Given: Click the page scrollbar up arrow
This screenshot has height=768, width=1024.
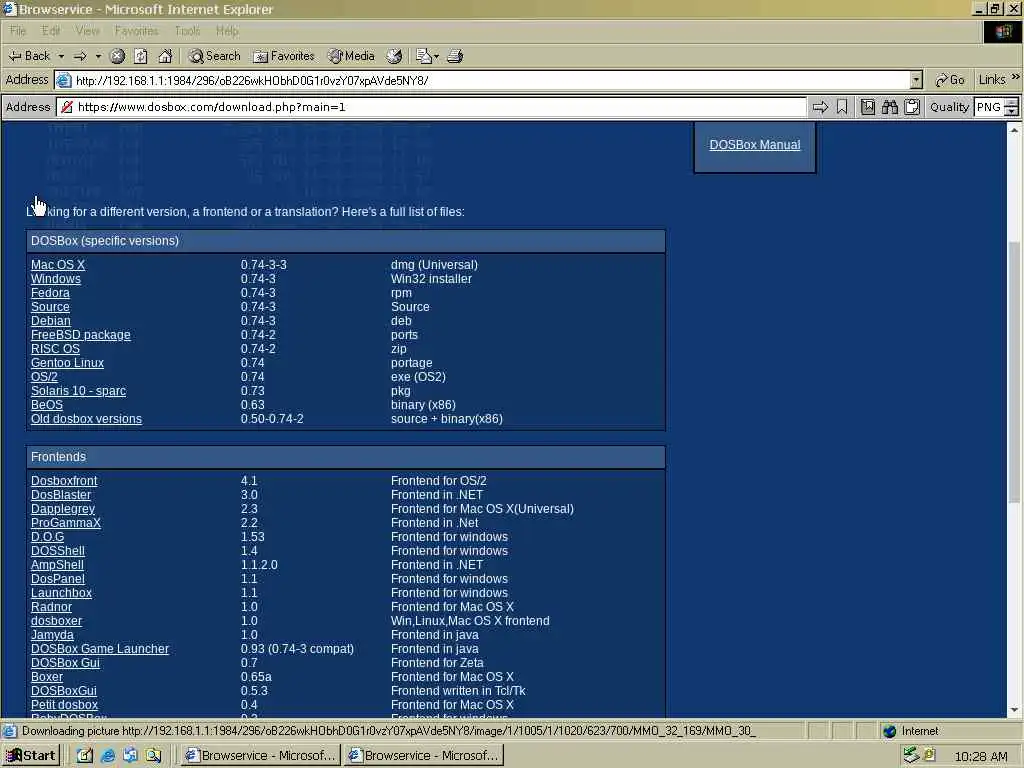Looking at the screenshot, I should (1014, 130).
